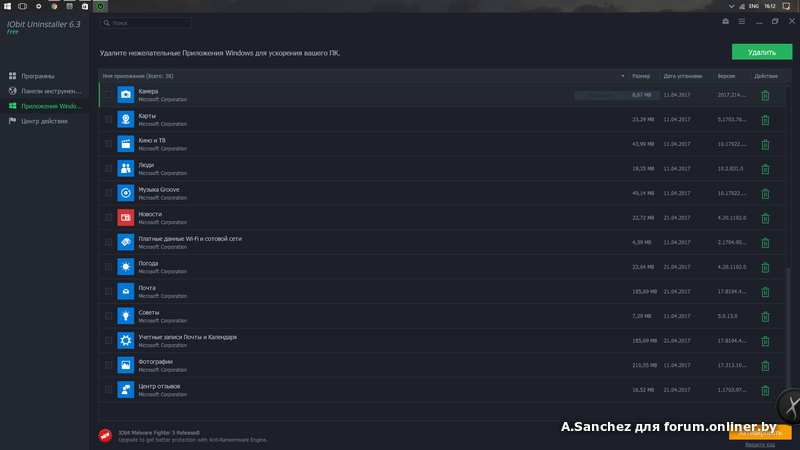Click the ENG language indicator
Image resolution: width=800 pixels, height=450 pixels.
tap(754, 6)
